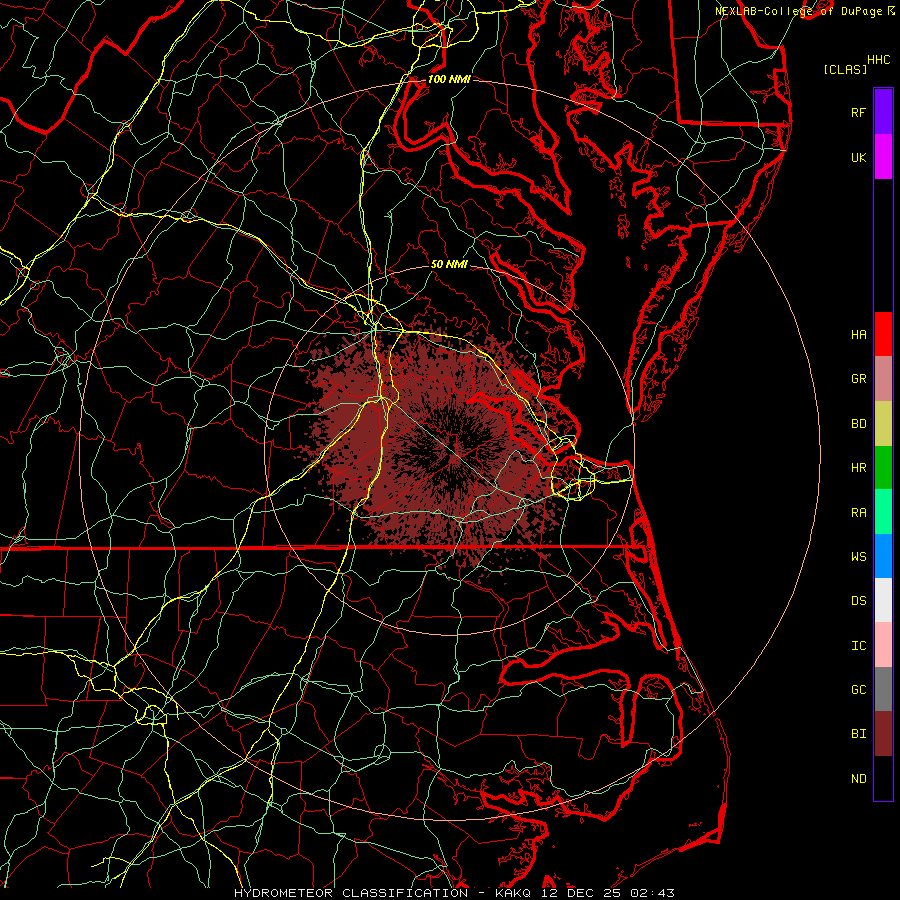The width and height of the screenshot is (900, 900).
Task: Click the 12 DEC 25 02:43 timestamp
Action: [x=606, y=893]
